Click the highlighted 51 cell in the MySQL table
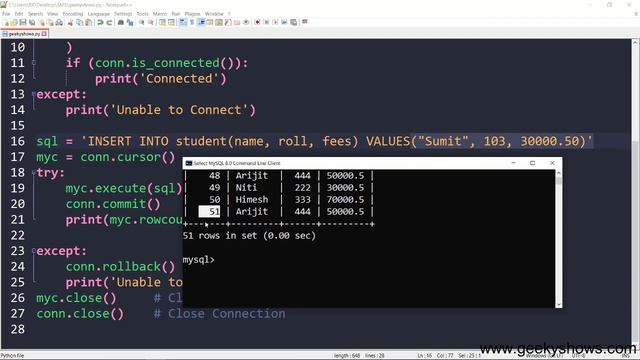 click(209, 211)
